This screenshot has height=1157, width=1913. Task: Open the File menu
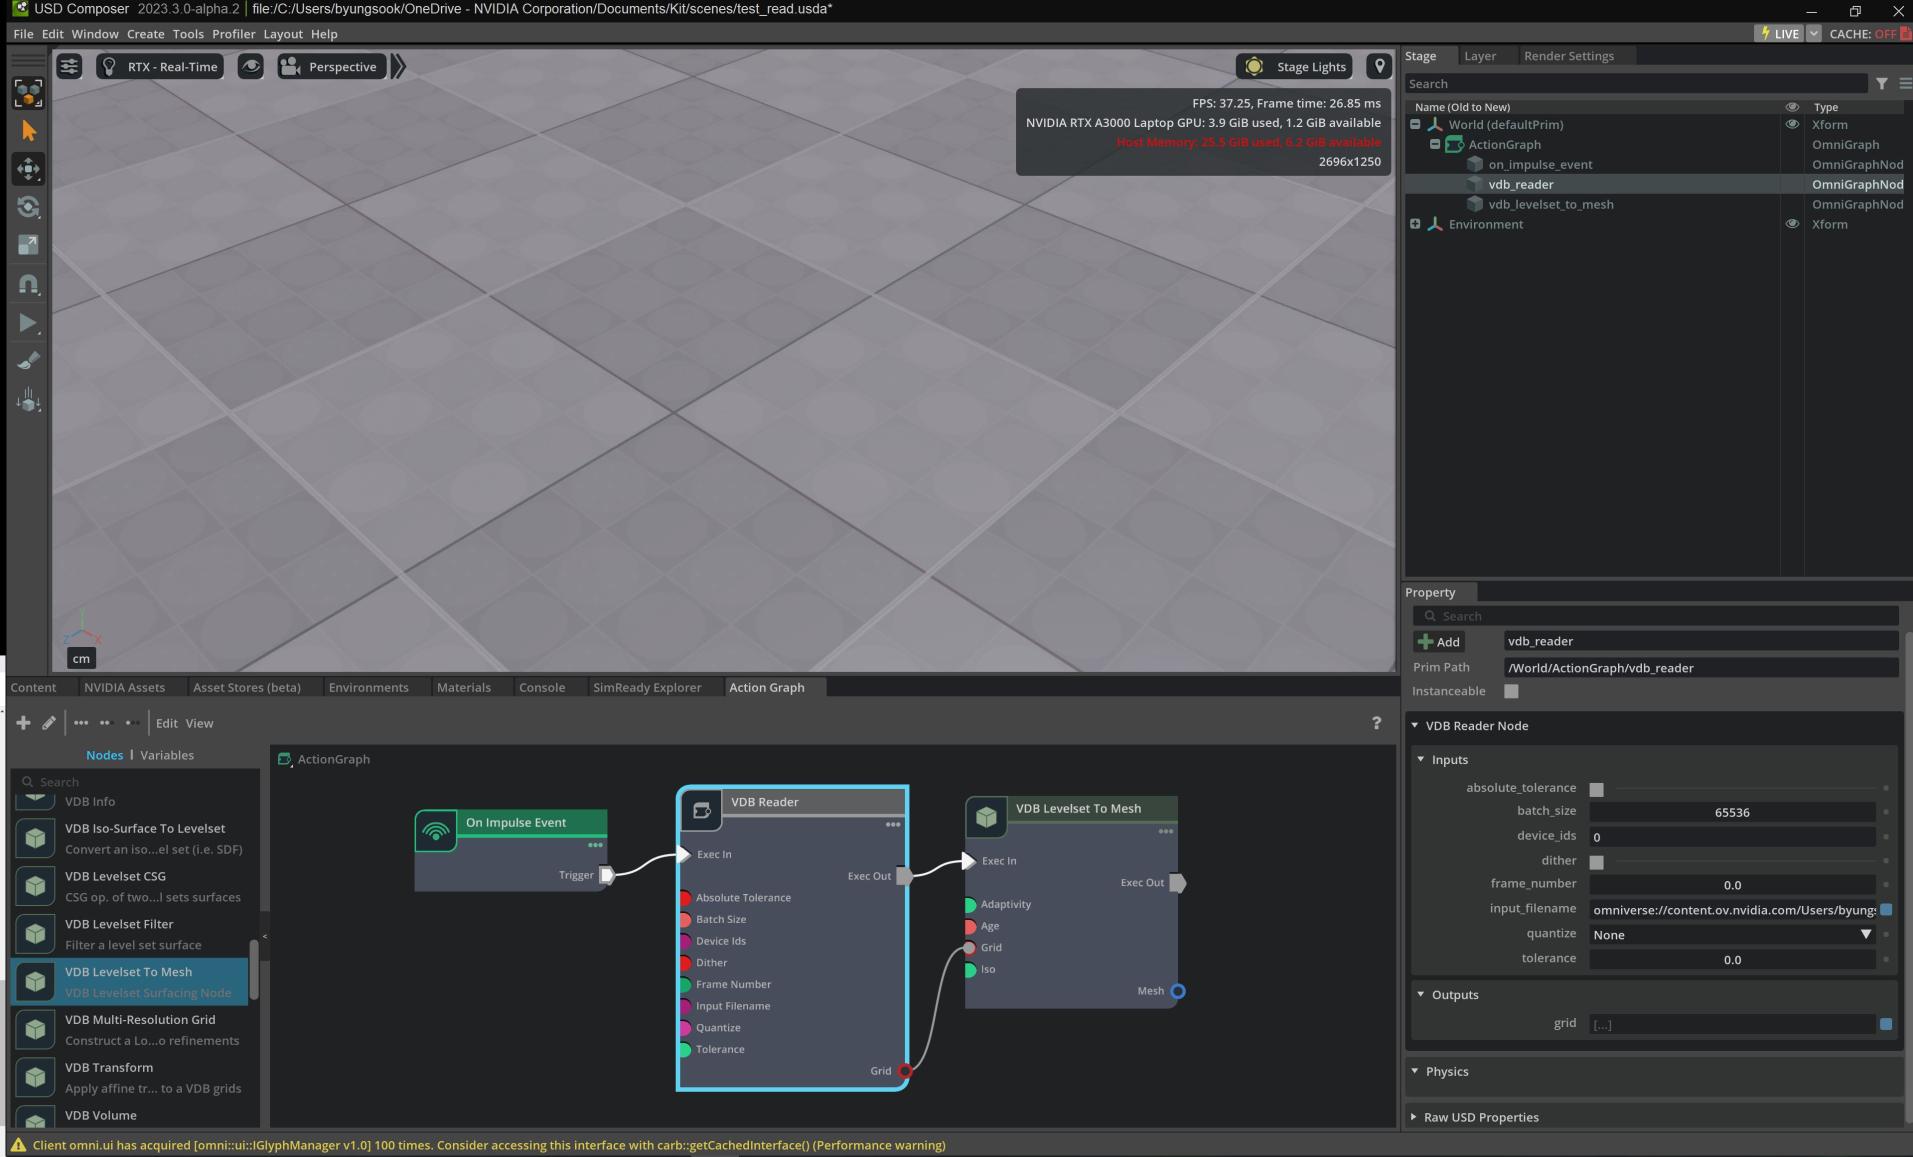(x=23, y=34)
